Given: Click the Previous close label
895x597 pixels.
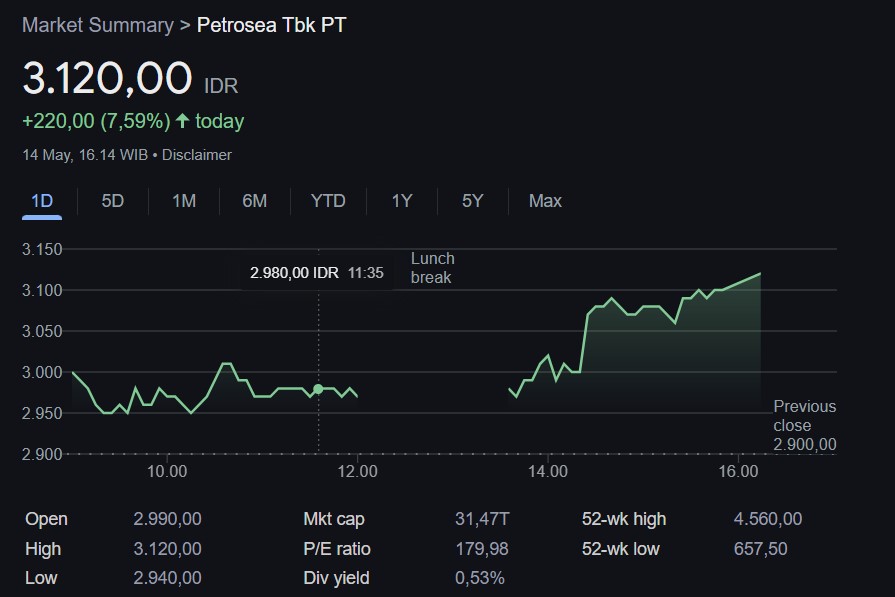Looking at the screenshot, I should click(804, 416).
